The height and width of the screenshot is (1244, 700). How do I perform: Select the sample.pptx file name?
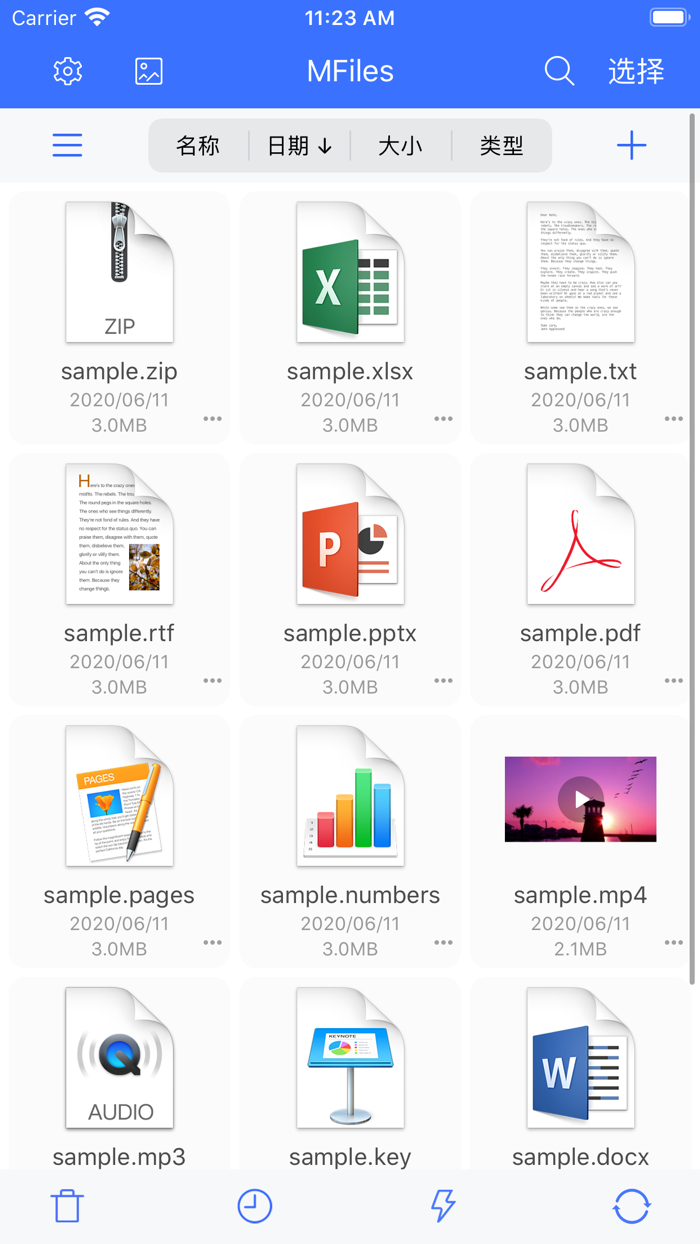pyautogui.click(x=350, y=634)
